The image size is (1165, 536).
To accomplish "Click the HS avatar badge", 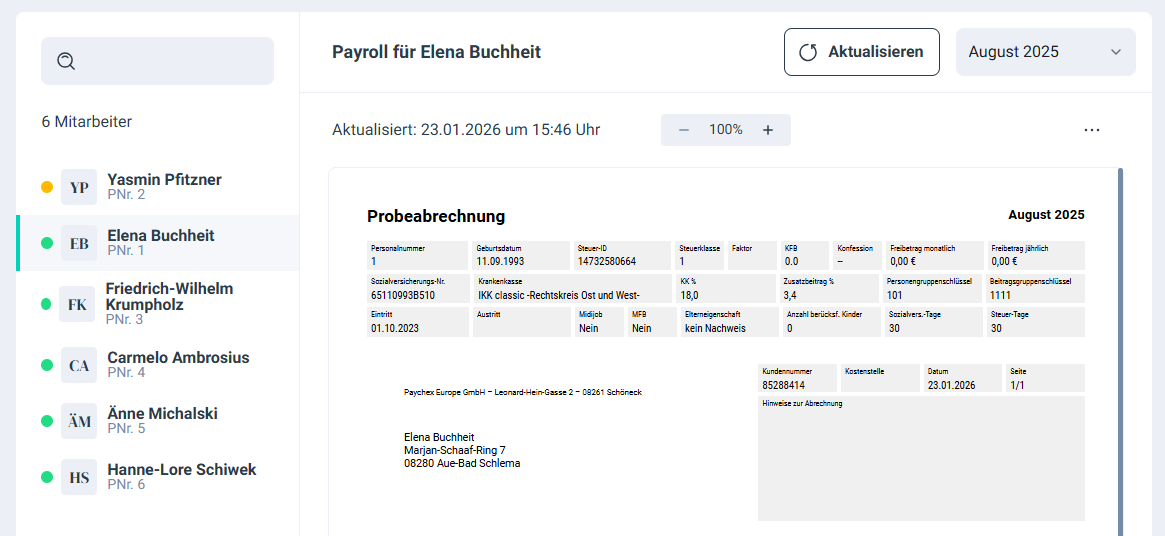I will (79, 477).
